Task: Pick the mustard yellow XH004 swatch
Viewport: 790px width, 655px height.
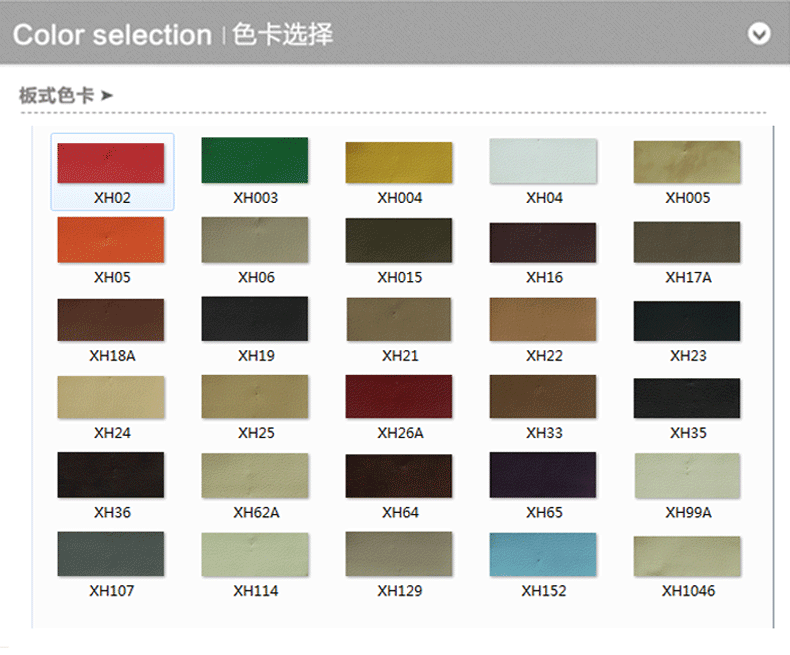Action: click(x=399, y=162)
